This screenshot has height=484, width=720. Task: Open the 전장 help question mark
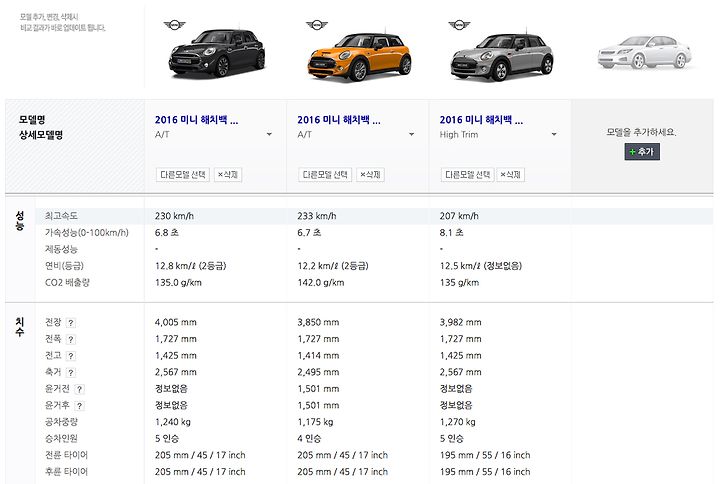coord(71,323)
